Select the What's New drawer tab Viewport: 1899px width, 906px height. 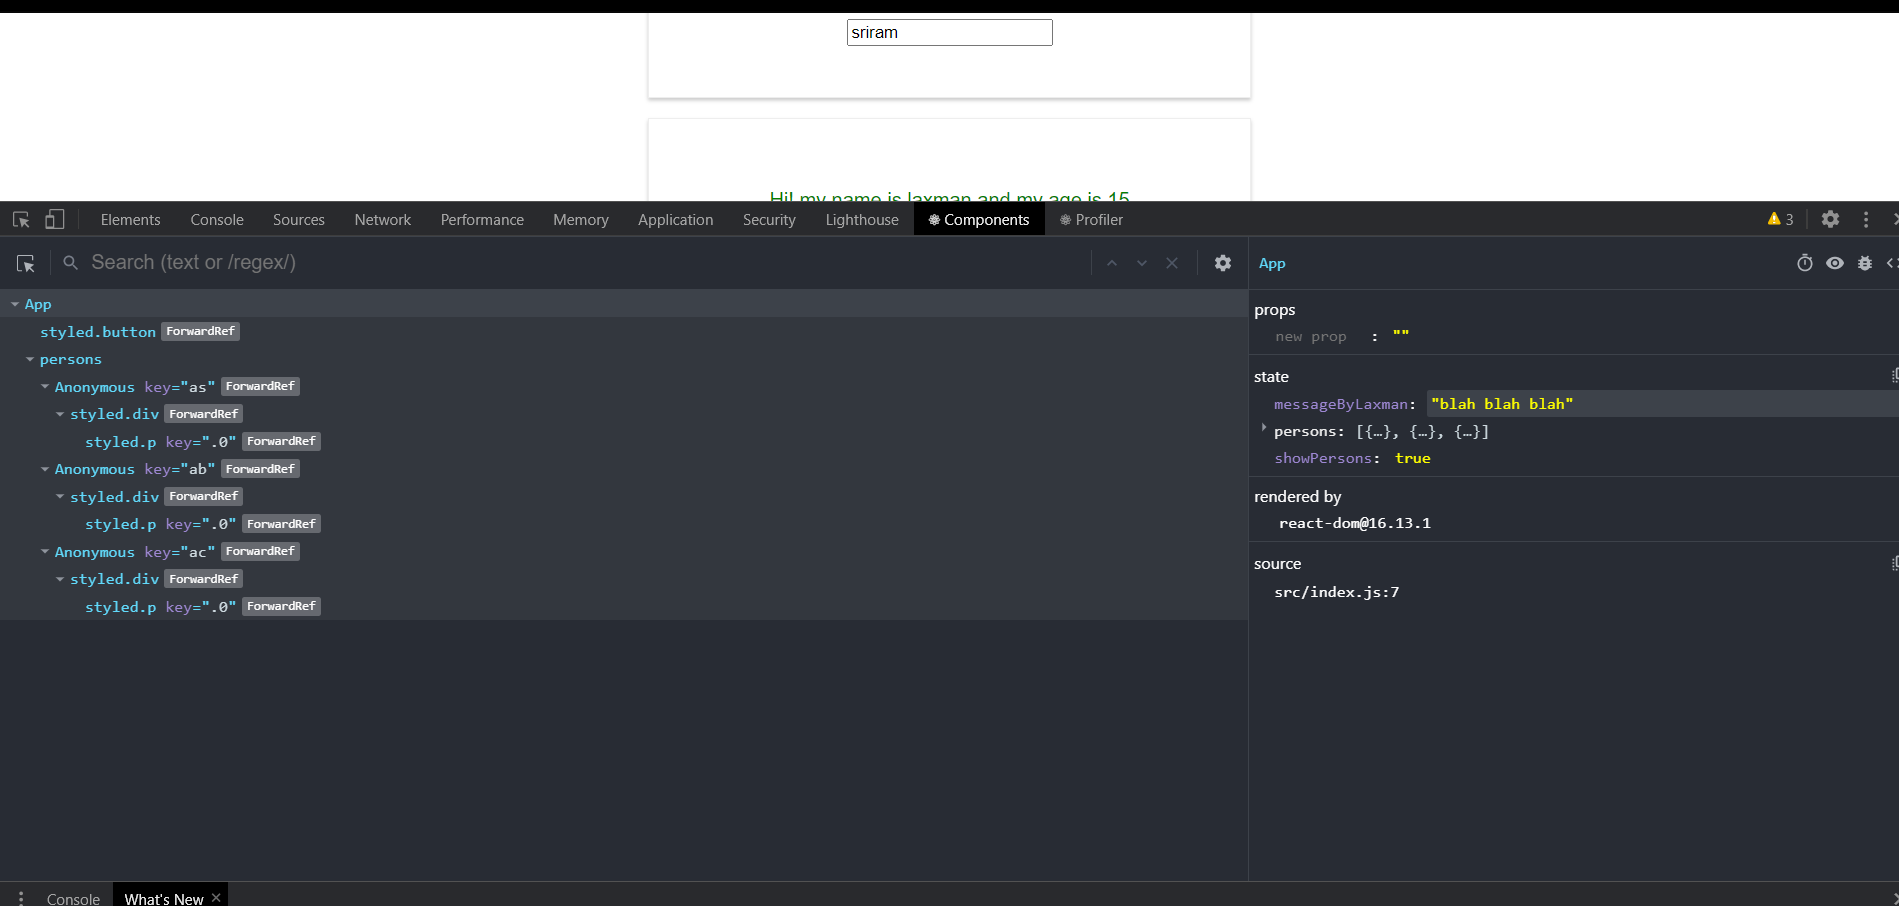(x=164, y=898)
